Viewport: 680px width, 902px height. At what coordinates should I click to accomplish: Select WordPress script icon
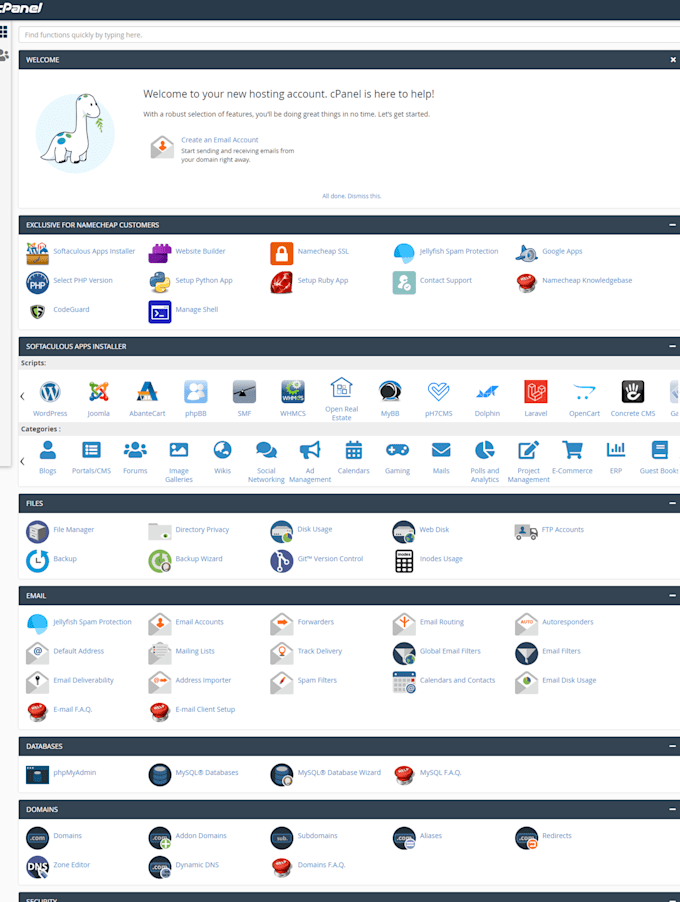(50, 392)
